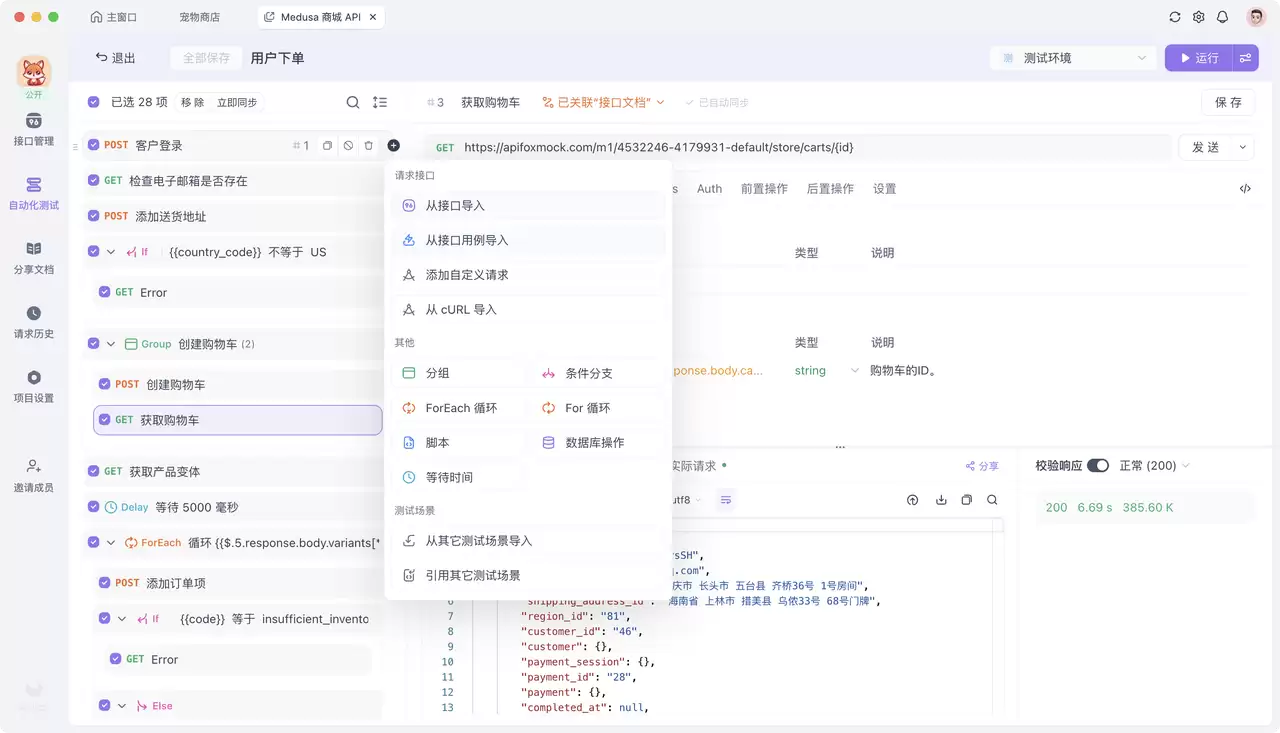
Task: Search within the response body
Action: click(x=992, y=500)
